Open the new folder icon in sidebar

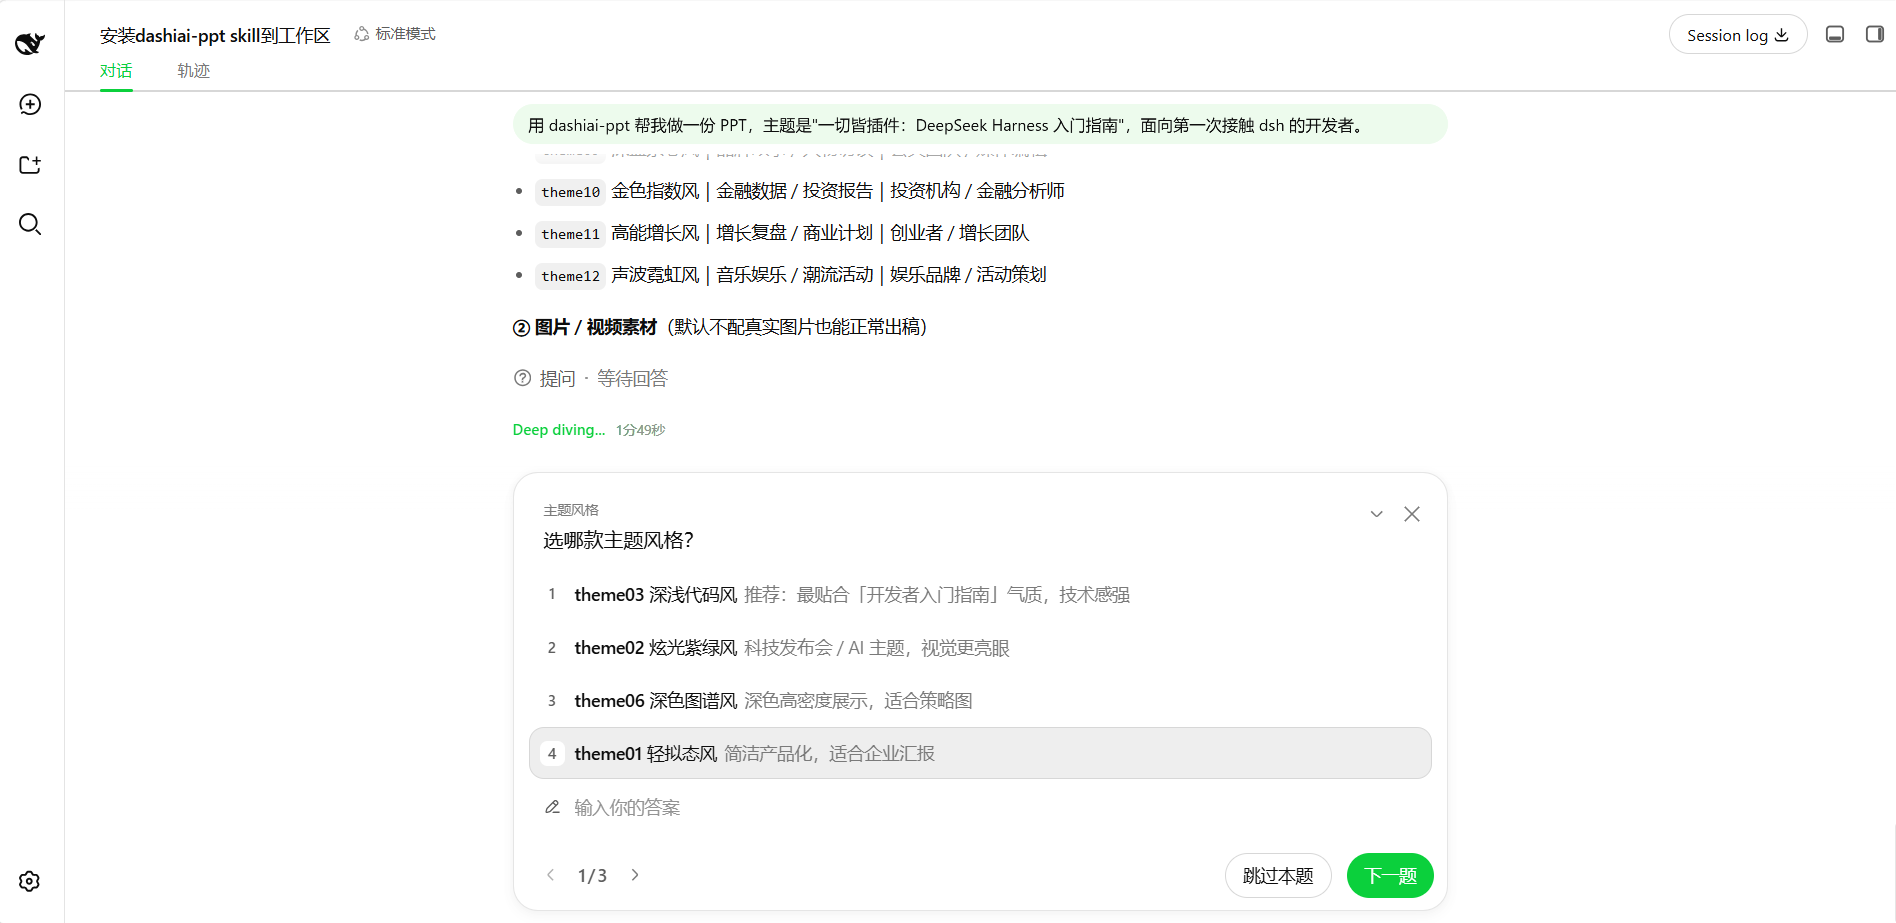30,164
